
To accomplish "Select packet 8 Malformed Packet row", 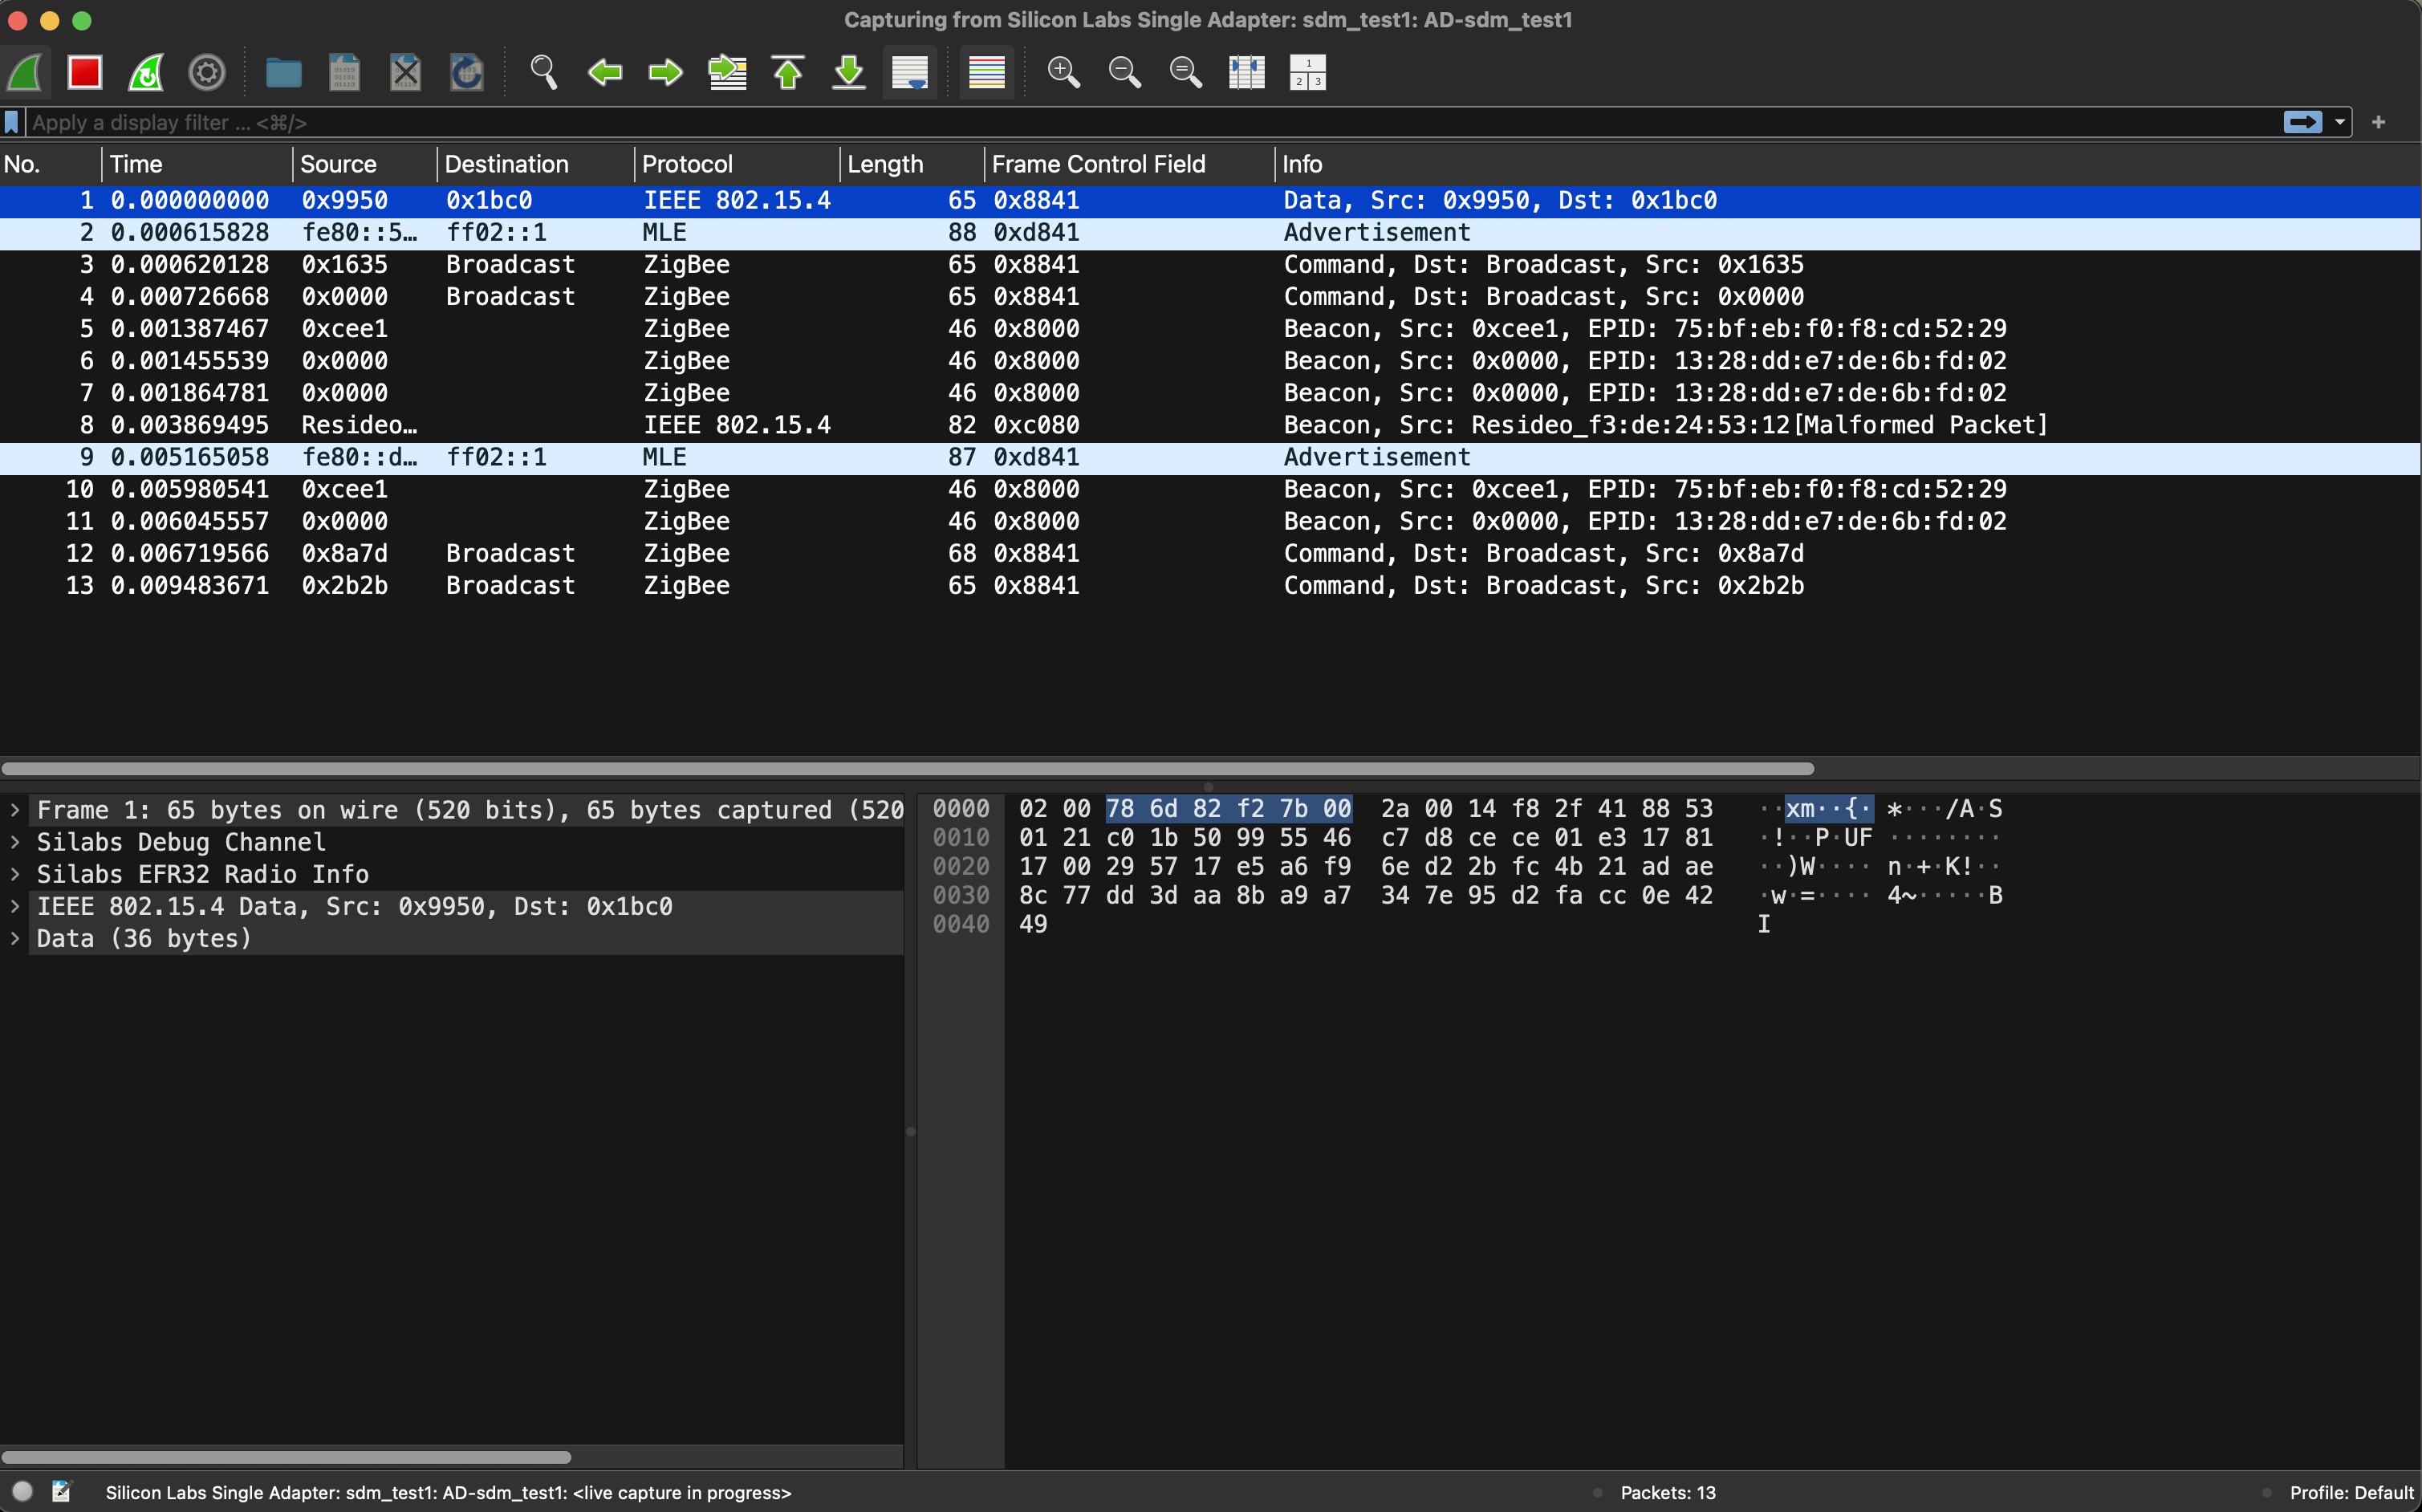I will (x=1000, y=425).
